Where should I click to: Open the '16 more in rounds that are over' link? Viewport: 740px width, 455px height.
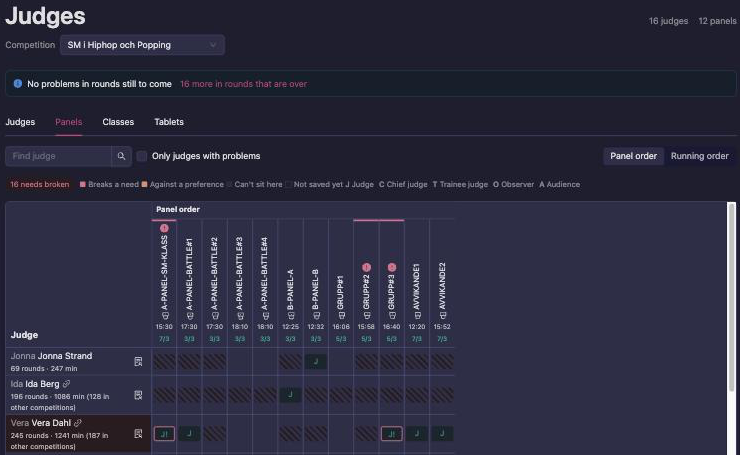coord(244,84)
